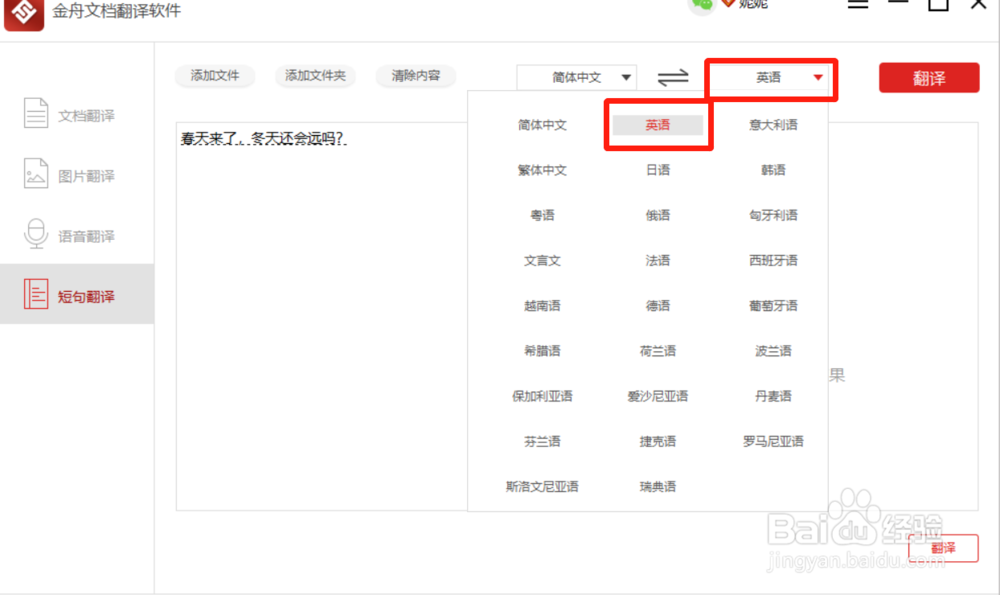Select 文言文 in the language list
This screenshot has height=595, width=1000.
pos(542,261)
